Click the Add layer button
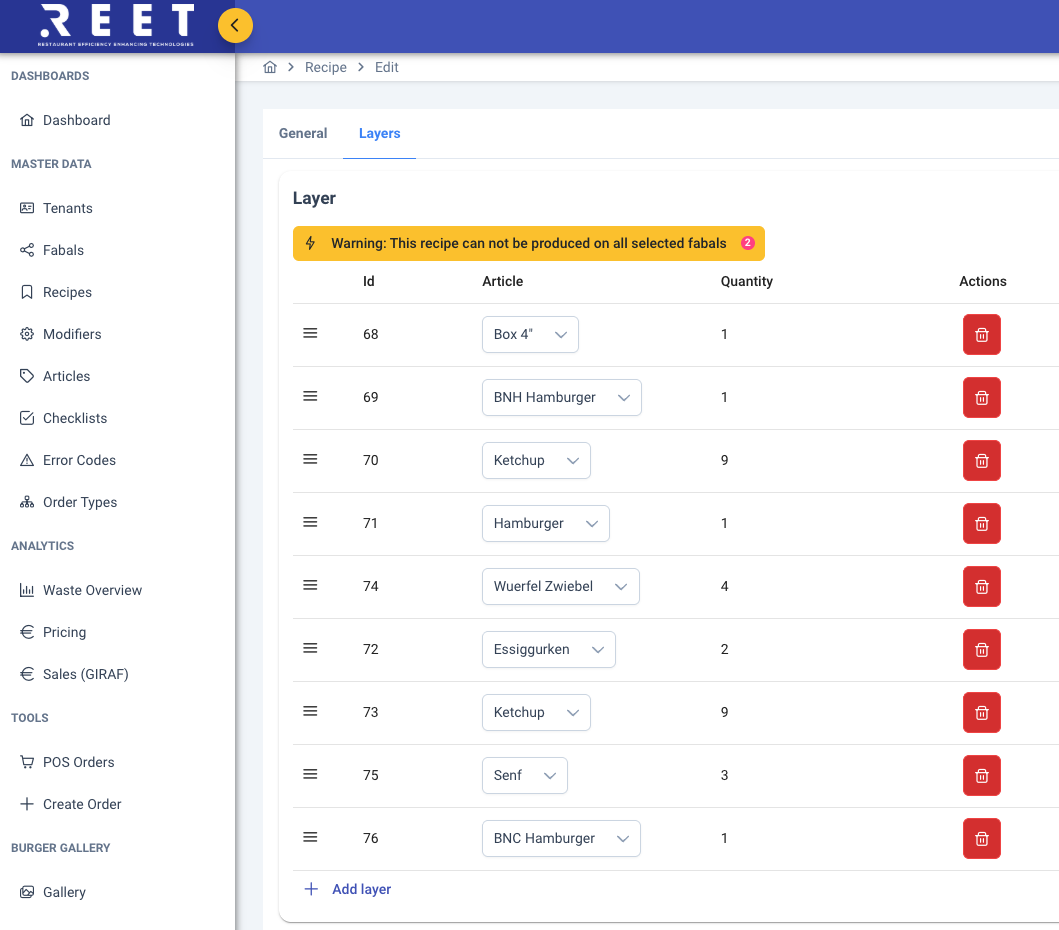The width and height of the screenshot is (1059, 930). [x=348, y=889]
